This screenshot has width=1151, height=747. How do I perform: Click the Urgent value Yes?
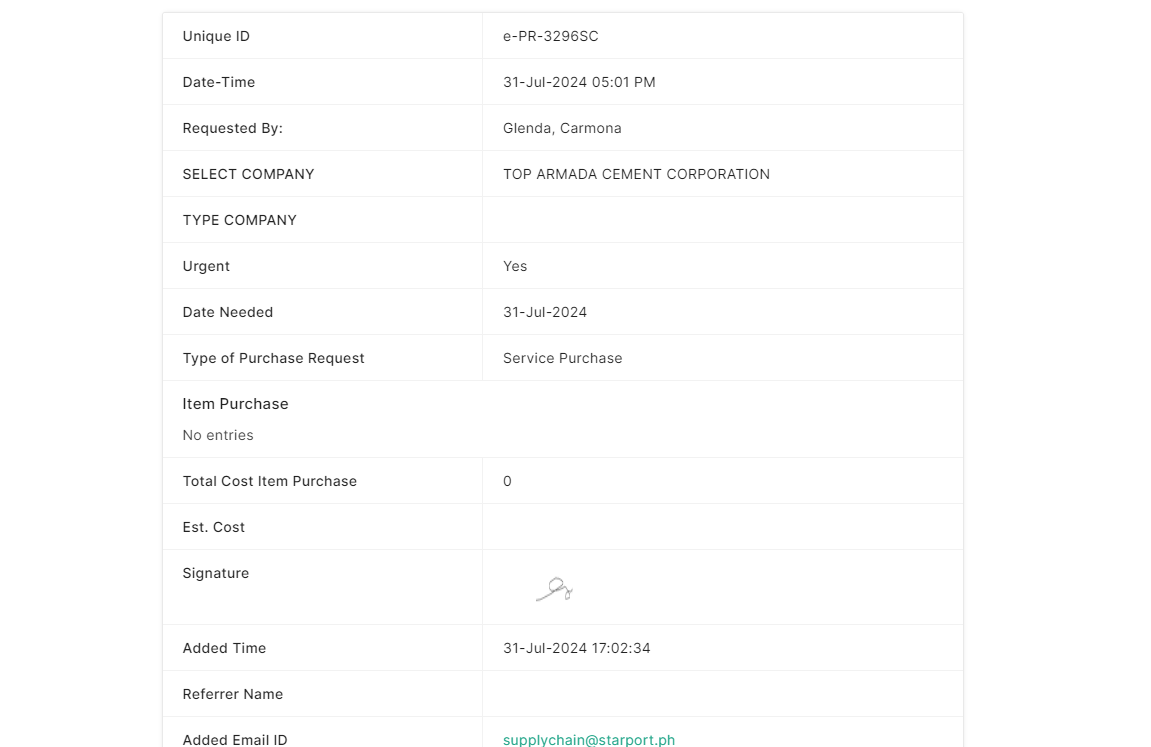coord(515,266)
